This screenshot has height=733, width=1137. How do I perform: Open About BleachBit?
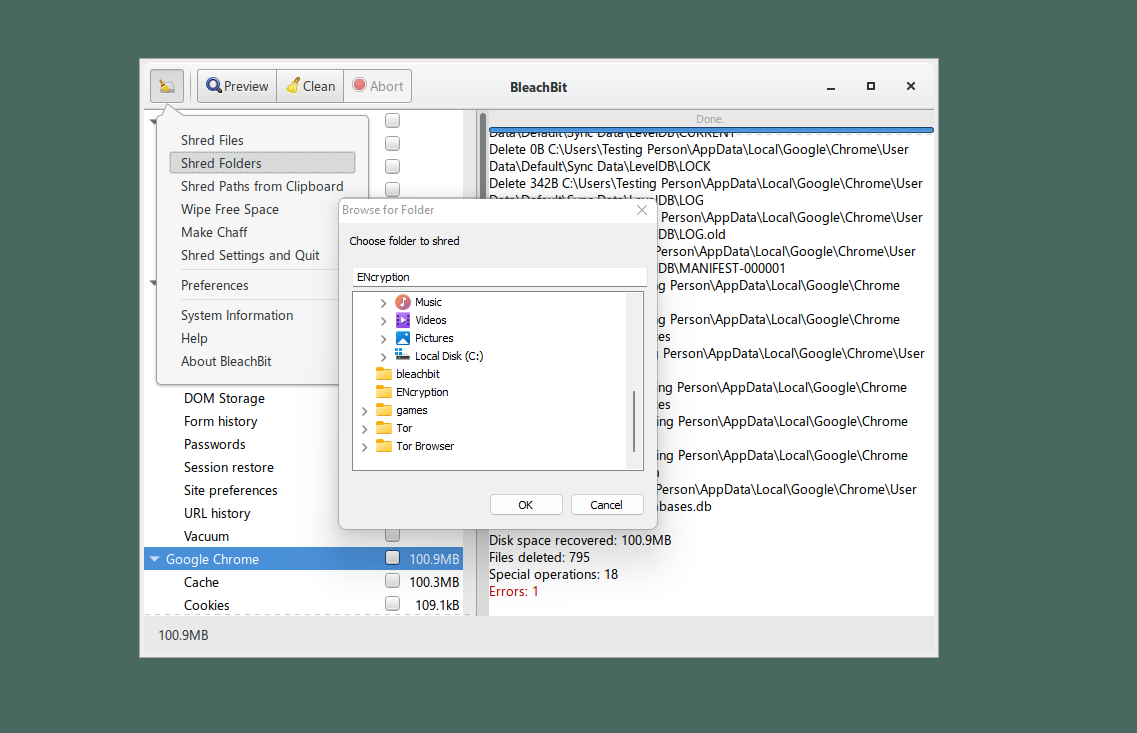226,361
